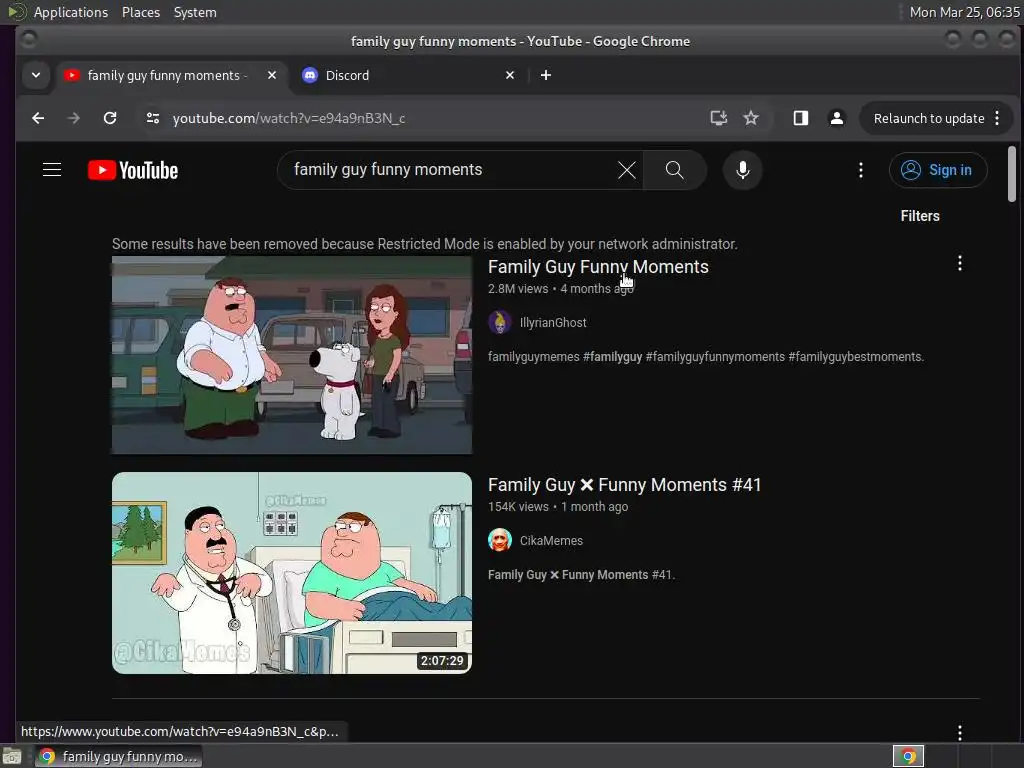Viewport: 1024px width, 768px height.
Task: Open Family Guy Funny Moments video title
Action: pos(598,267)
